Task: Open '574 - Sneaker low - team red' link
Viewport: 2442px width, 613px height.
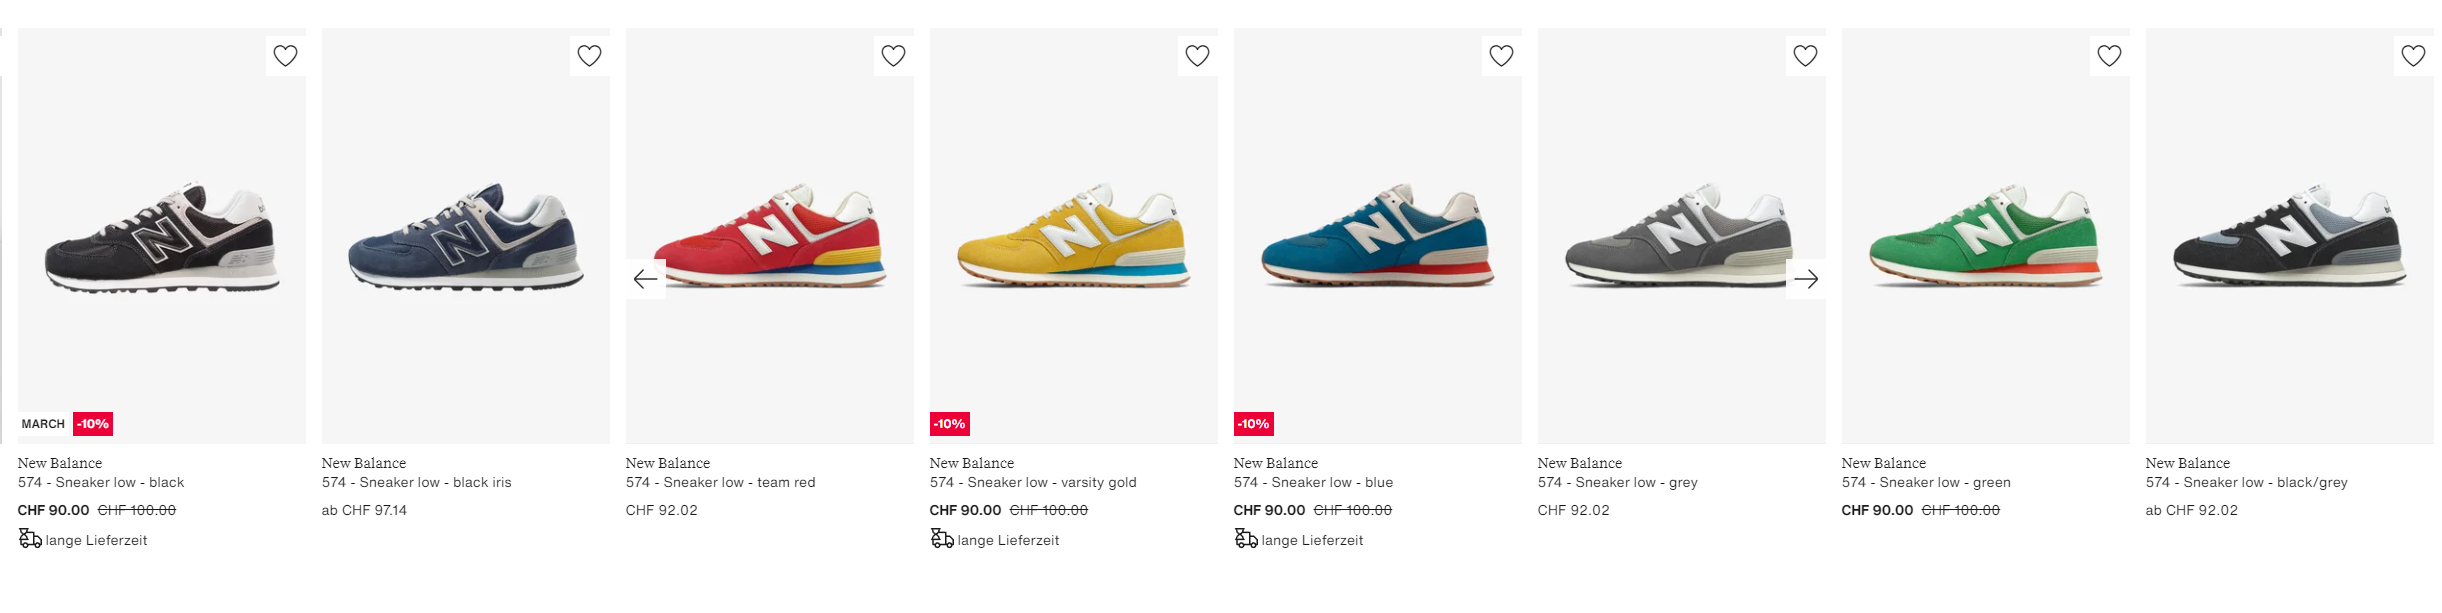Action: (x=720, y=483)
